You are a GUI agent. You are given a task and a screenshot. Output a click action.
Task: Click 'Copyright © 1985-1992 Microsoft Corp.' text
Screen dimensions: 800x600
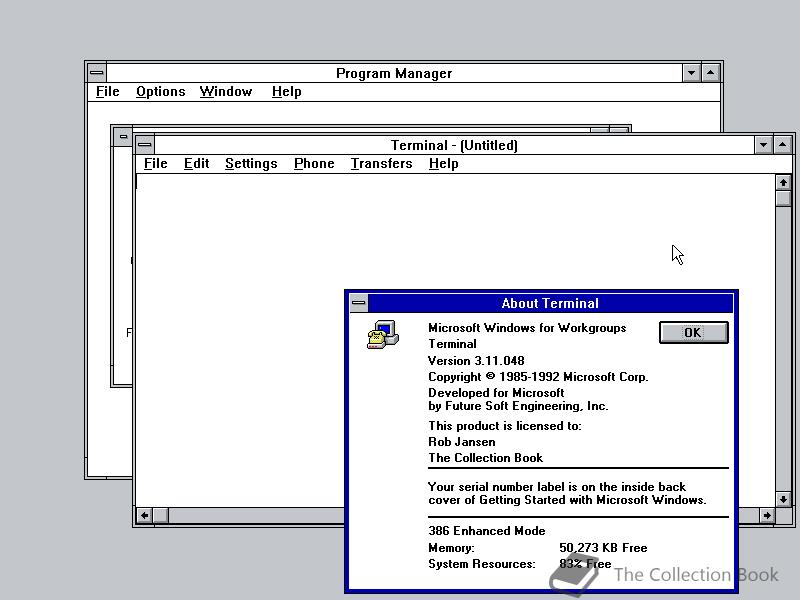538,377
